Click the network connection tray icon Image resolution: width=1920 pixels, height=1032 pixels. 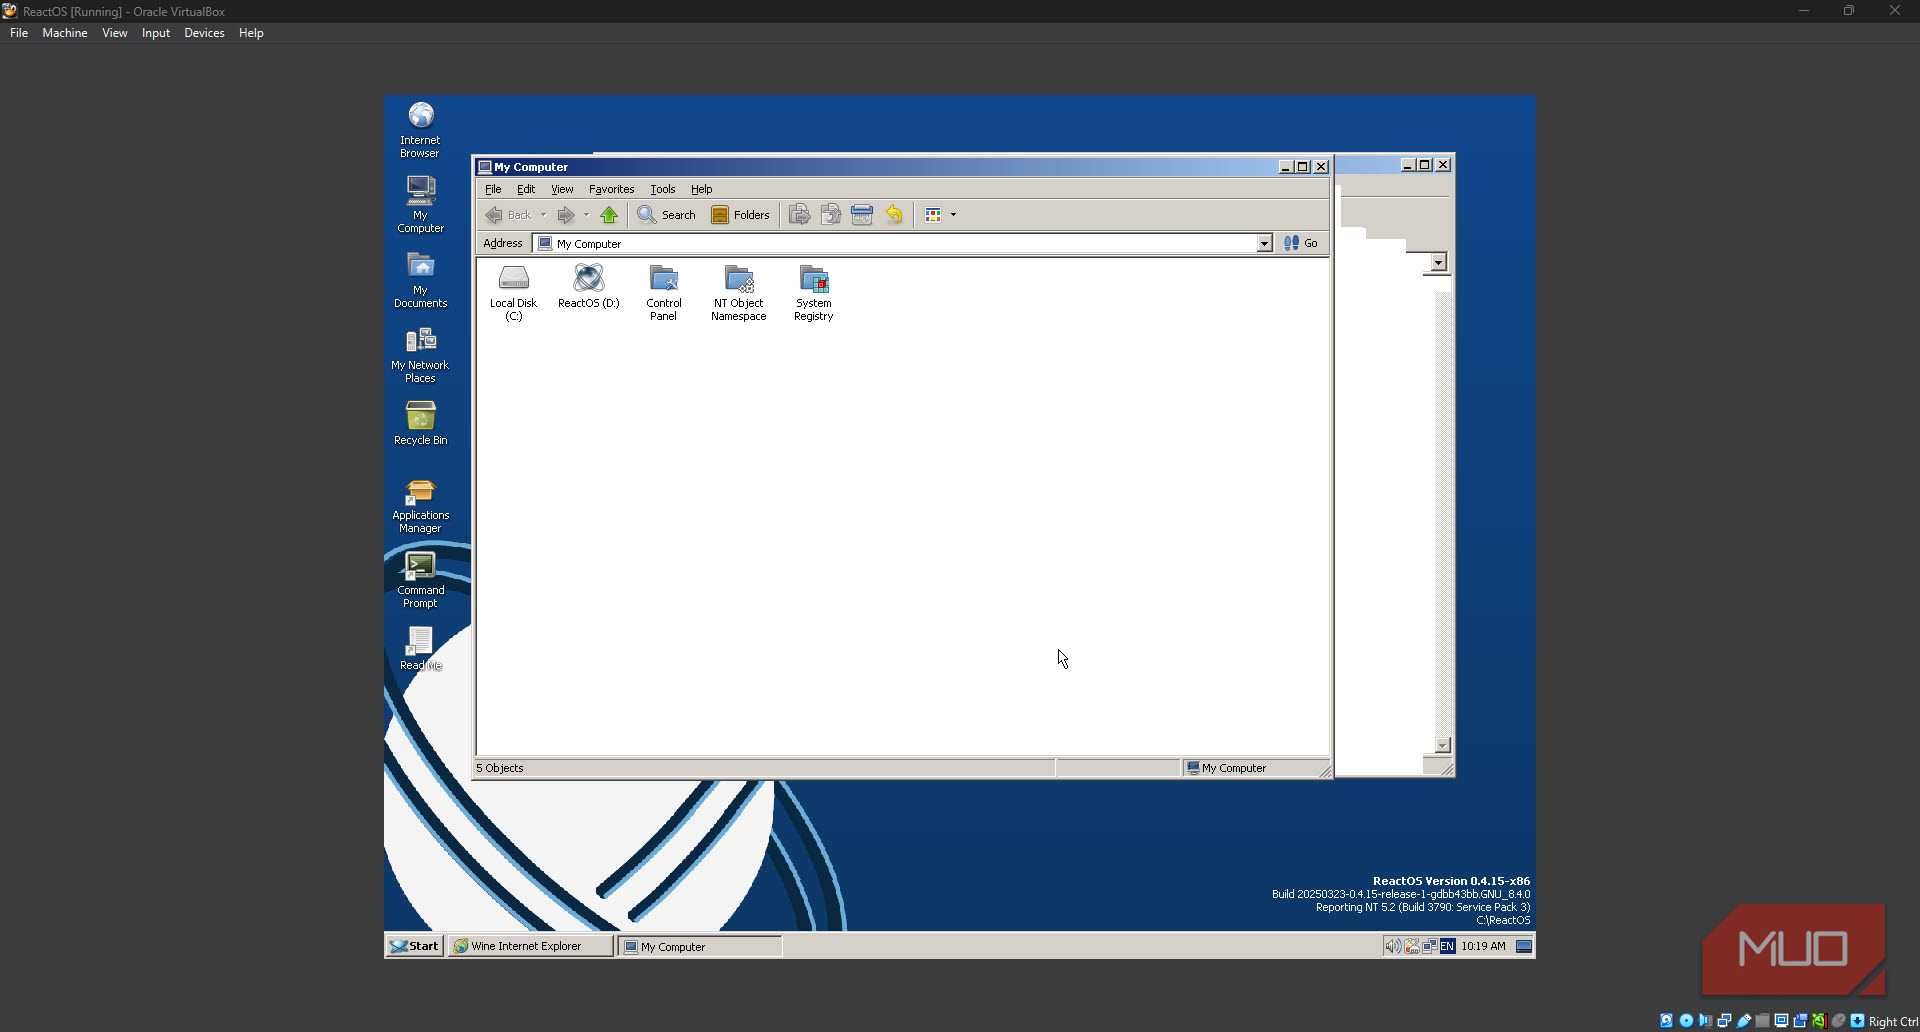click(x=1429, y=946)
